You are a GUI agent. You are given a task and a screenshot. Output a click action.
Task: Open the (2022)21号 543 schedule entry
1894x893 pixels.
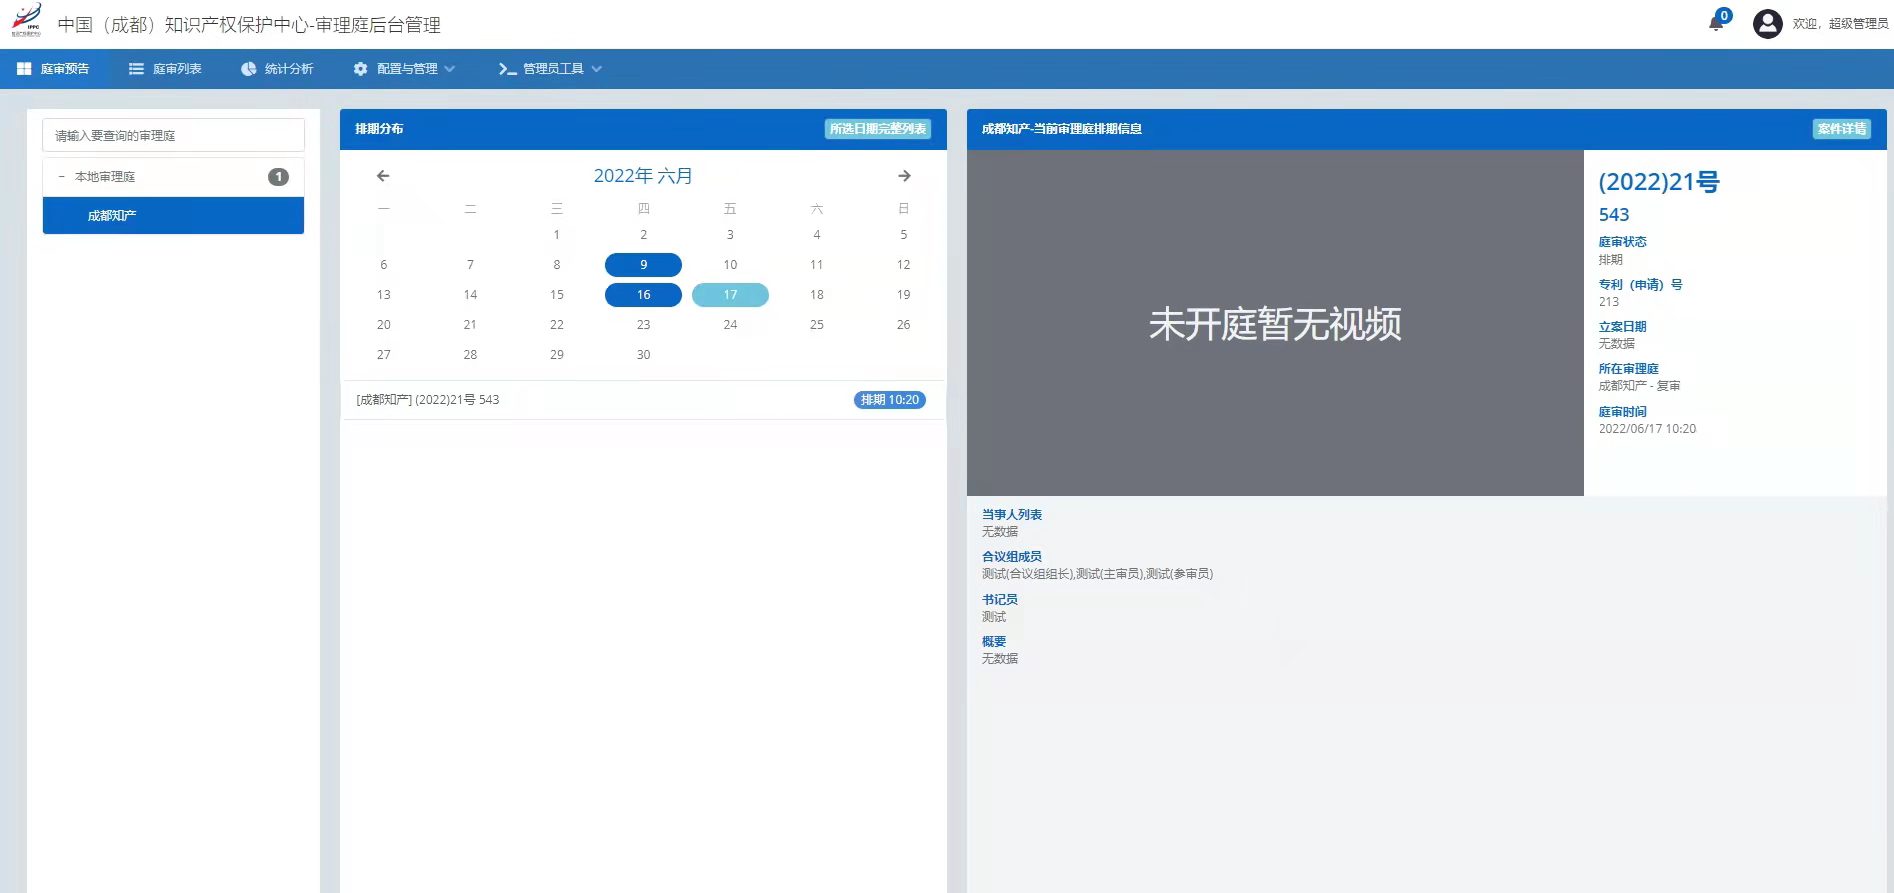point(428,400)
